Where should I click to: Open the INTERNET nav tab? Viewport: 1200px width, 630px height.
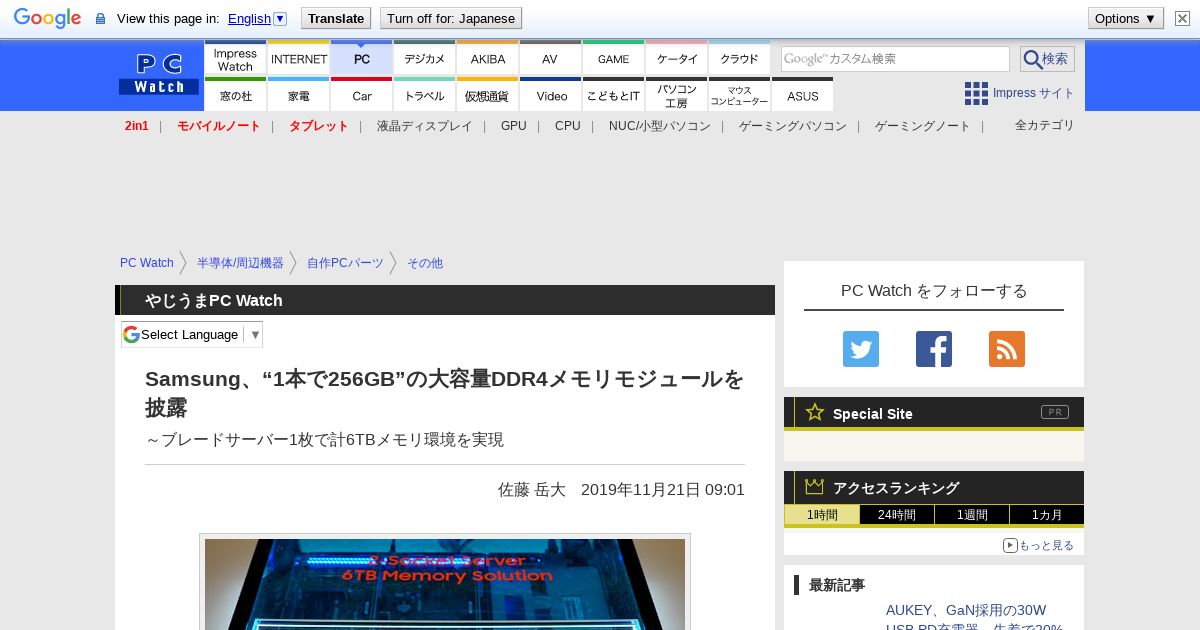click(x=299, y=59)
